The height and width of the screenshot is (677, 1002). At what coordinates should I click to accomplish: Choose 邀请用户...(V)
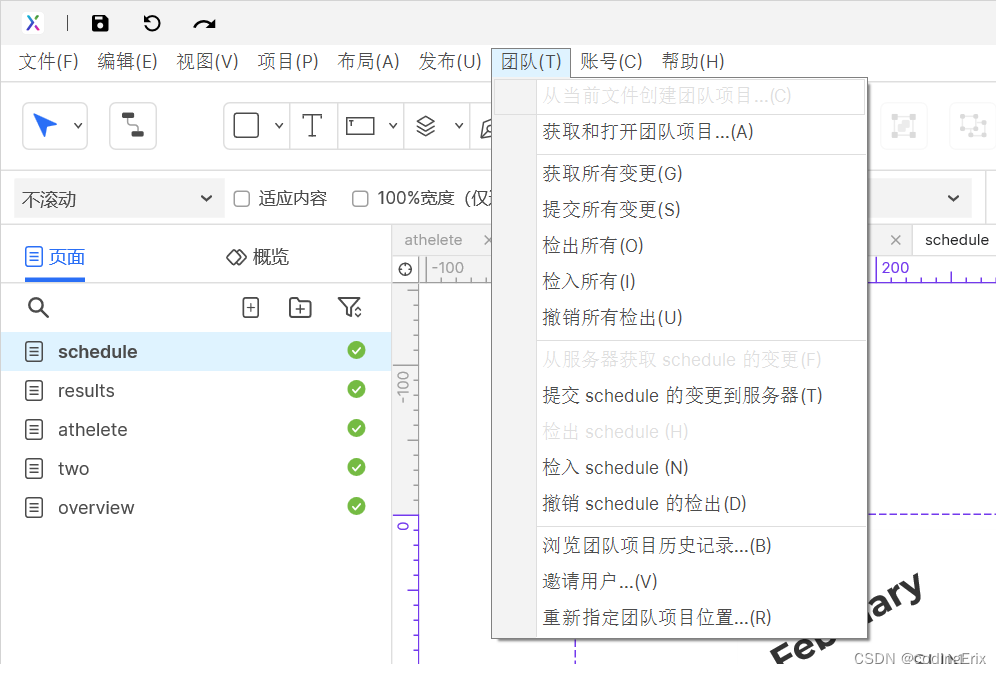(680, 582)
